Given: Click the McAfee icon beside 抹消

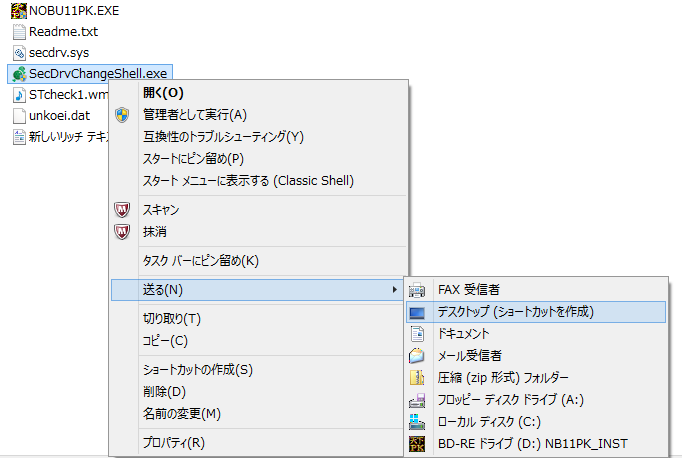Looking at the screenshot, I should pos(122,232).
